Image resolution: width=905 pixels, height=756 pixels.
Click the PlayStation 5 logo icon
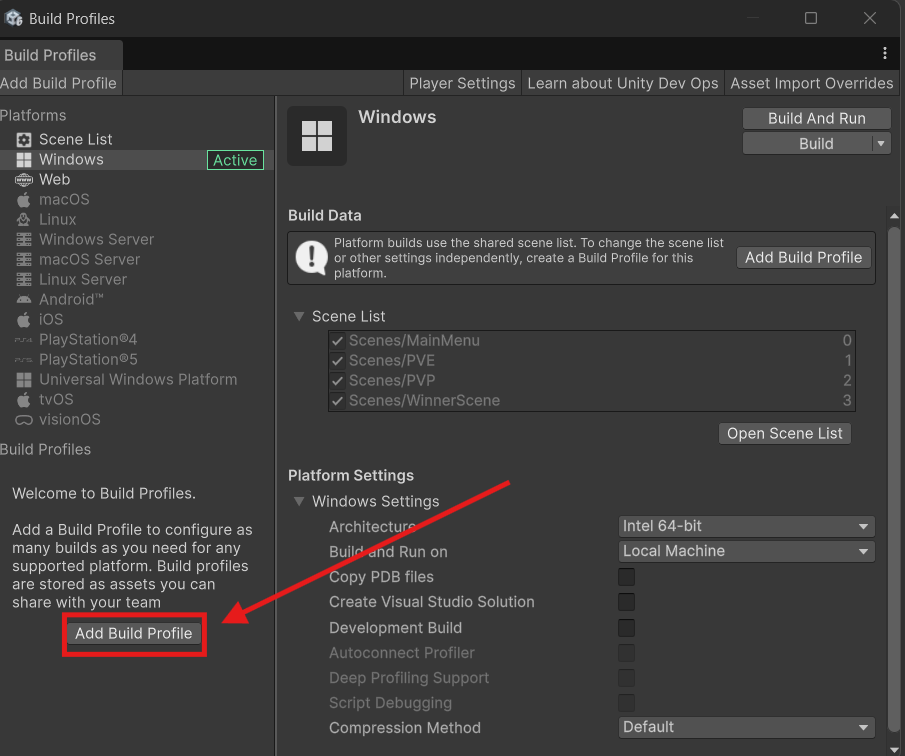pos(24,360)
